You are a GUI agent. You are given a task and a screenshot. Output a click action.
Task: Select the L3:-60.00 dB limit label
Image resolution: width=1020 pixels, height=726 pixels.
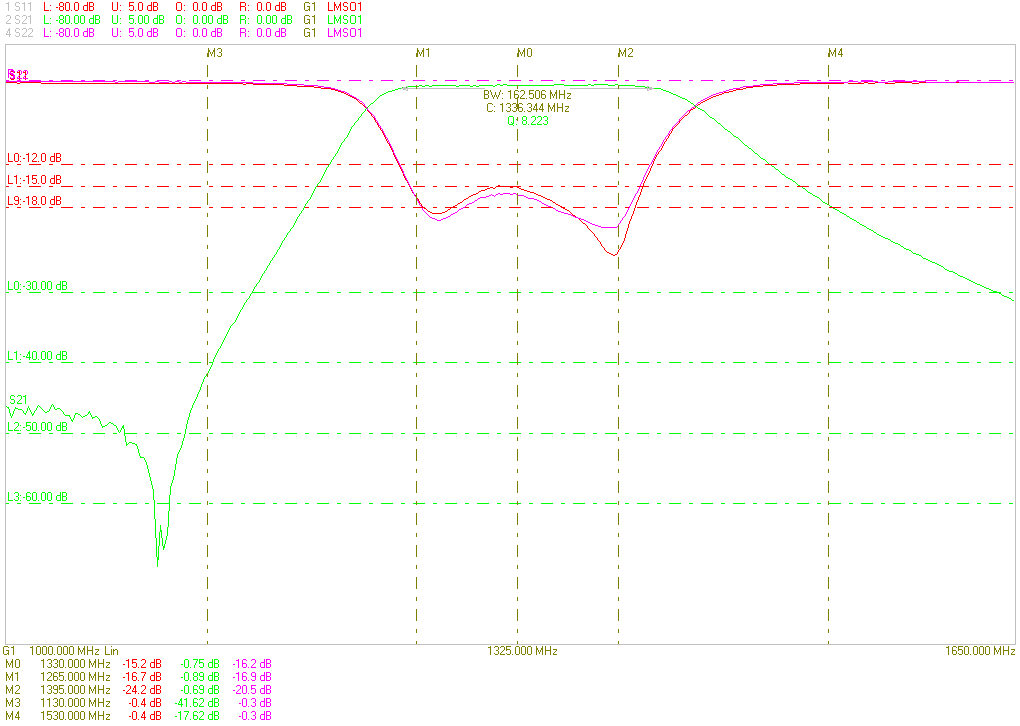(x=37, y=497)
